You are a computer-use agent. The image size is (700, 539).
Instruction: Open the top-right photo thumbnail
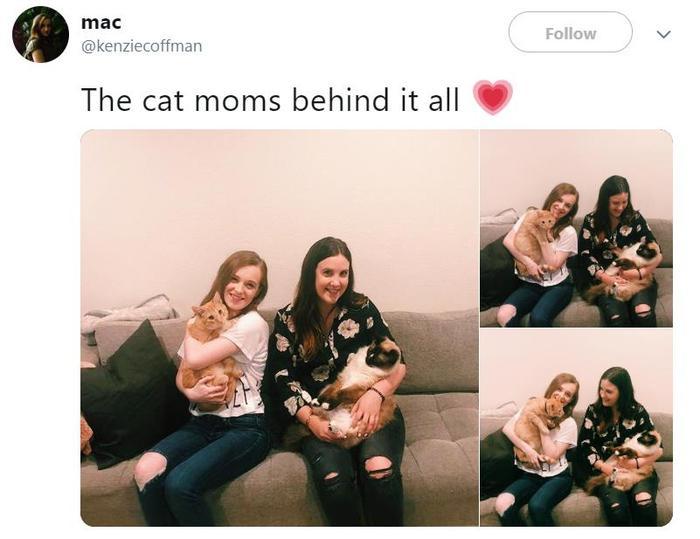576,228
